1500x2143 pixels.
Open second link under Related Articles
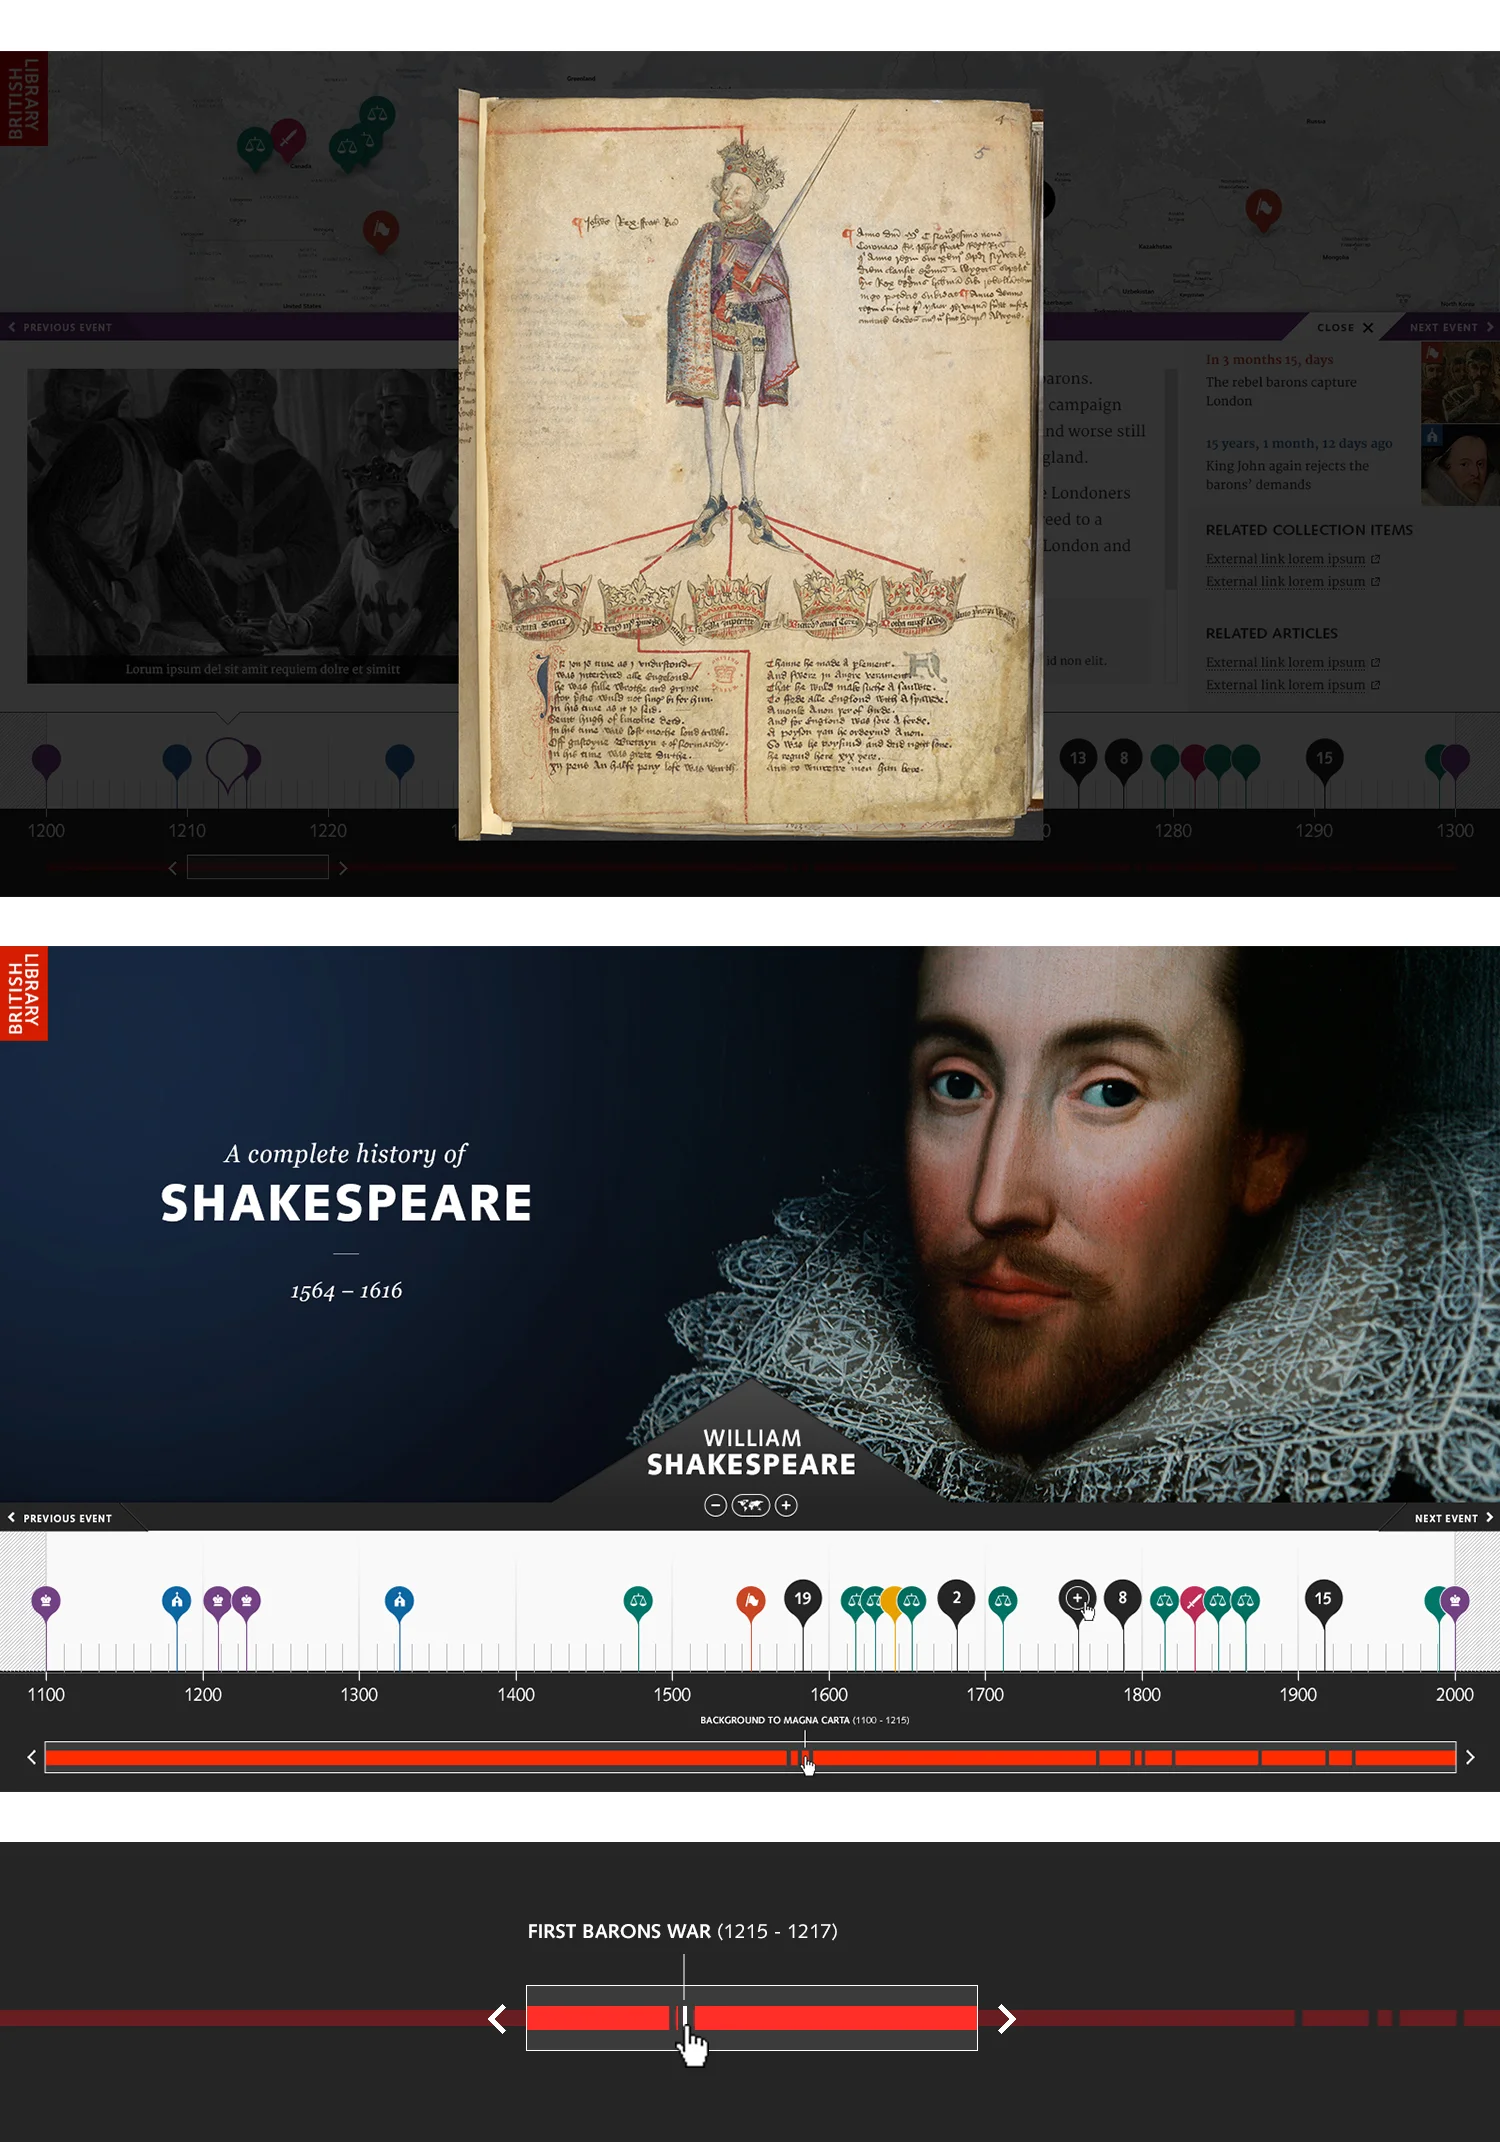pos(1292,686)
